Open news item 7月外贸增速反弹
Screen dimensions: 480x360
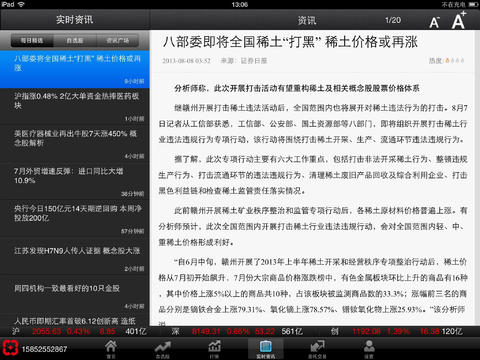tap(75, 182)
